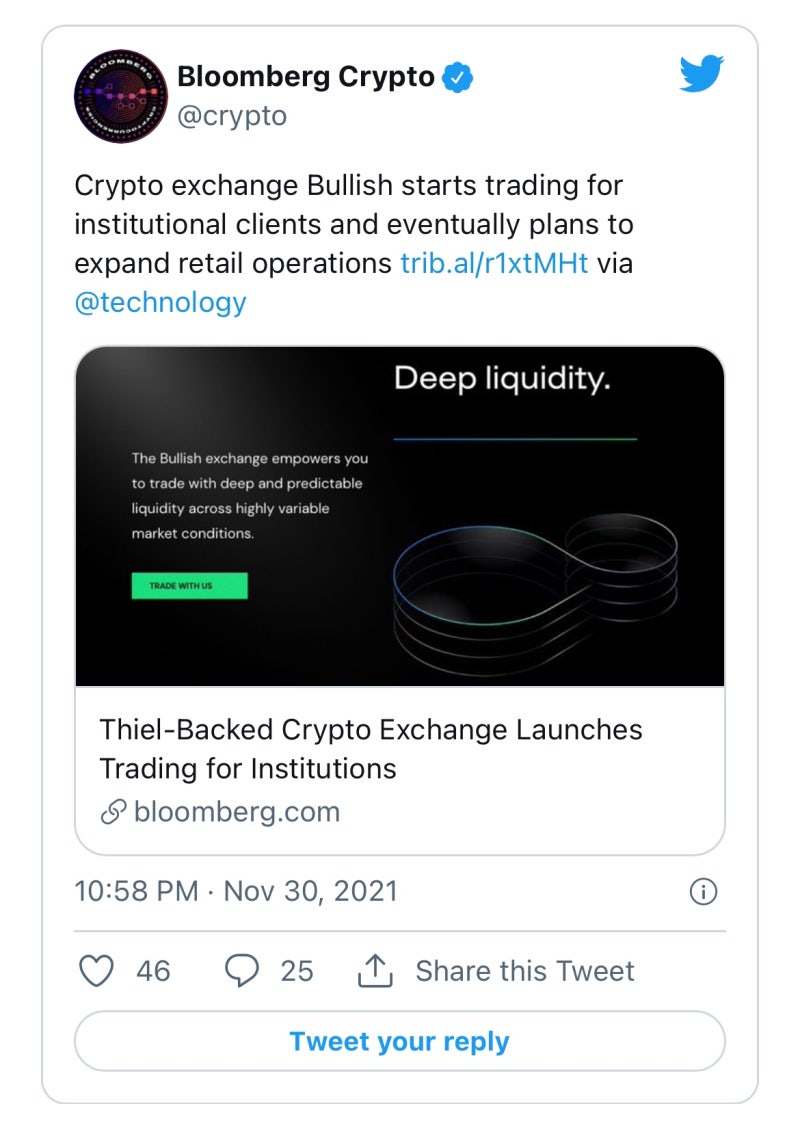Click the 25 replies count

pyautogui.click(x=296, y=970)
